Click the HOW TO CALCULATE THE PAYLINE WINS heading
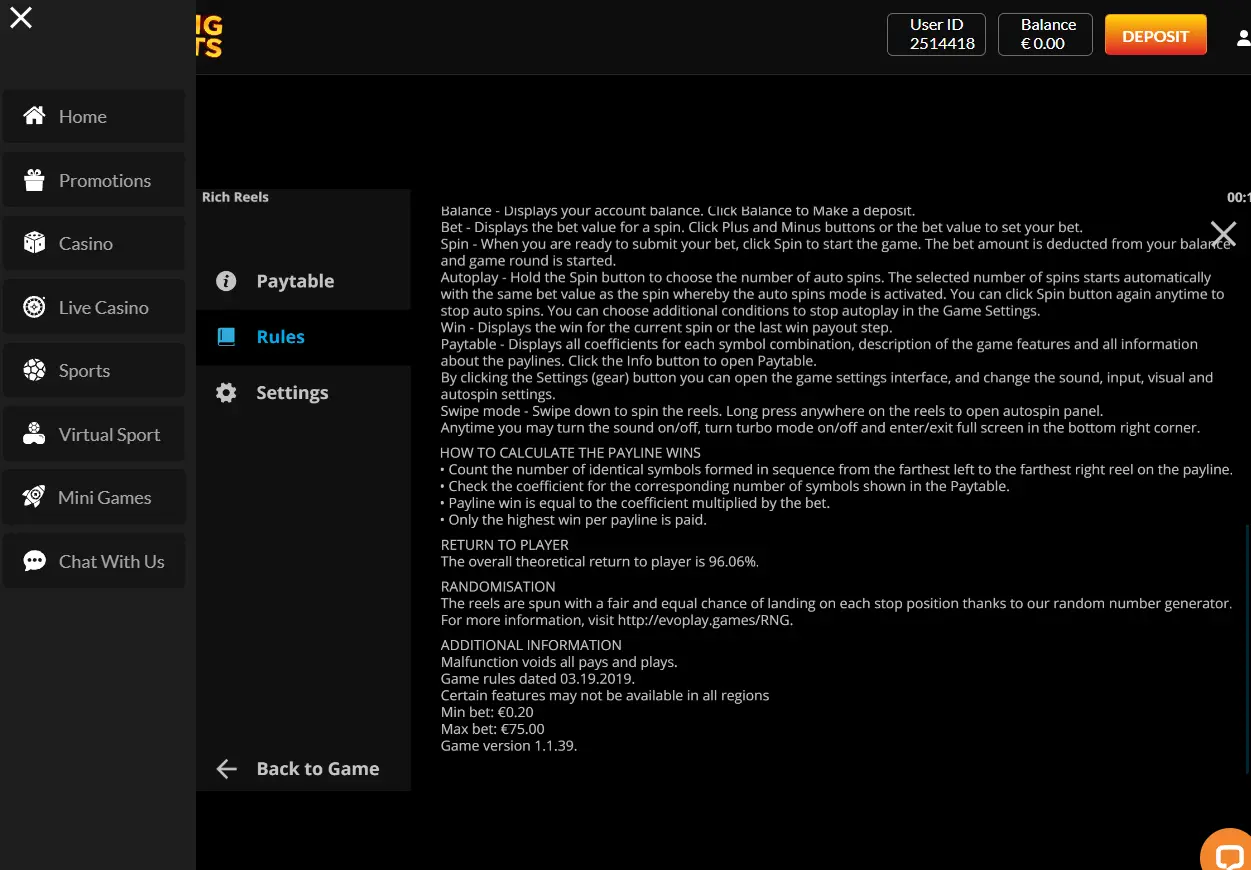 [x=571, y=453]
